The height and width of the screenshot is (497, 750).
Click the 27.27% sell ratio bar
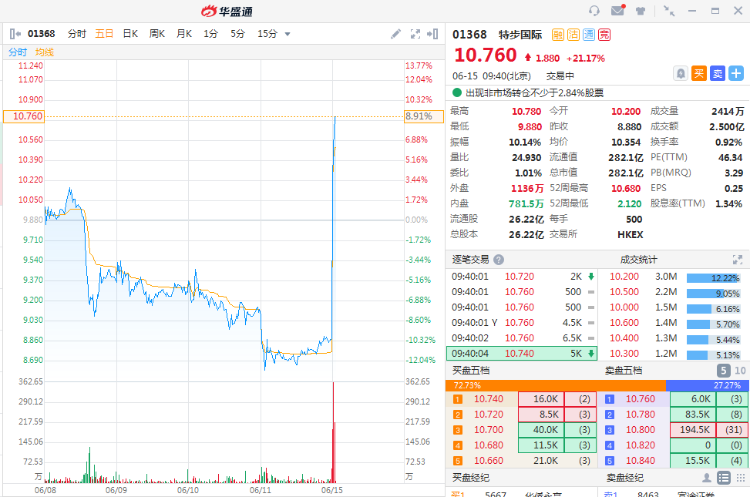pos(707,385)
